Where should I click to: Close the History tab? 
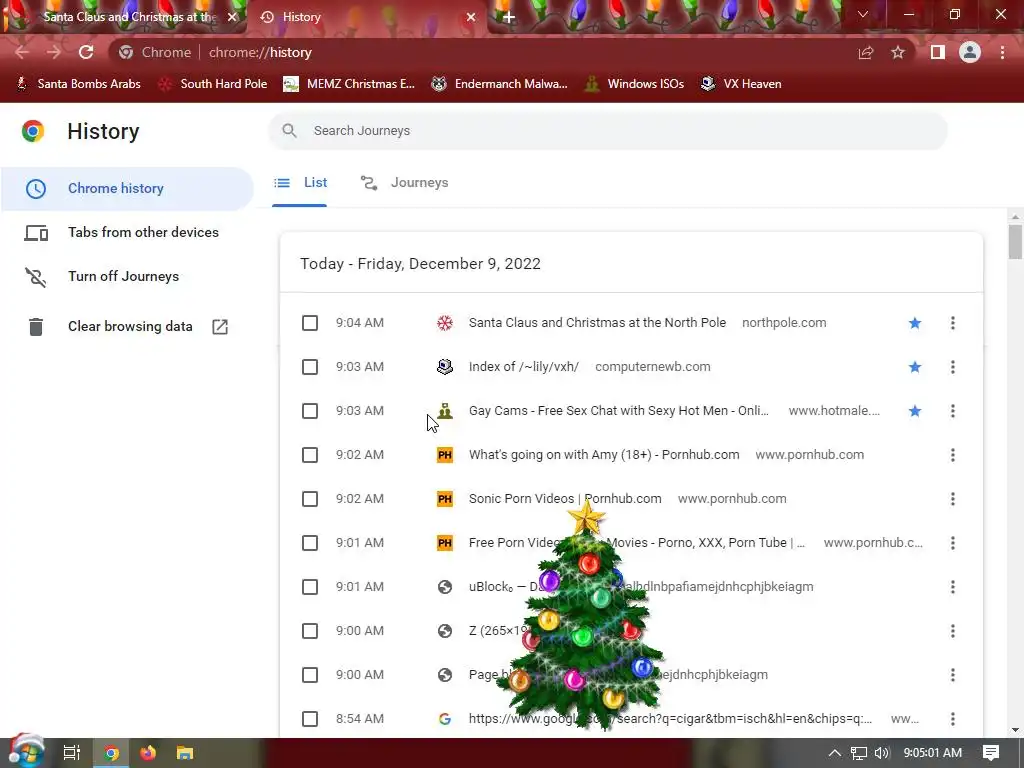pos(471,17)
